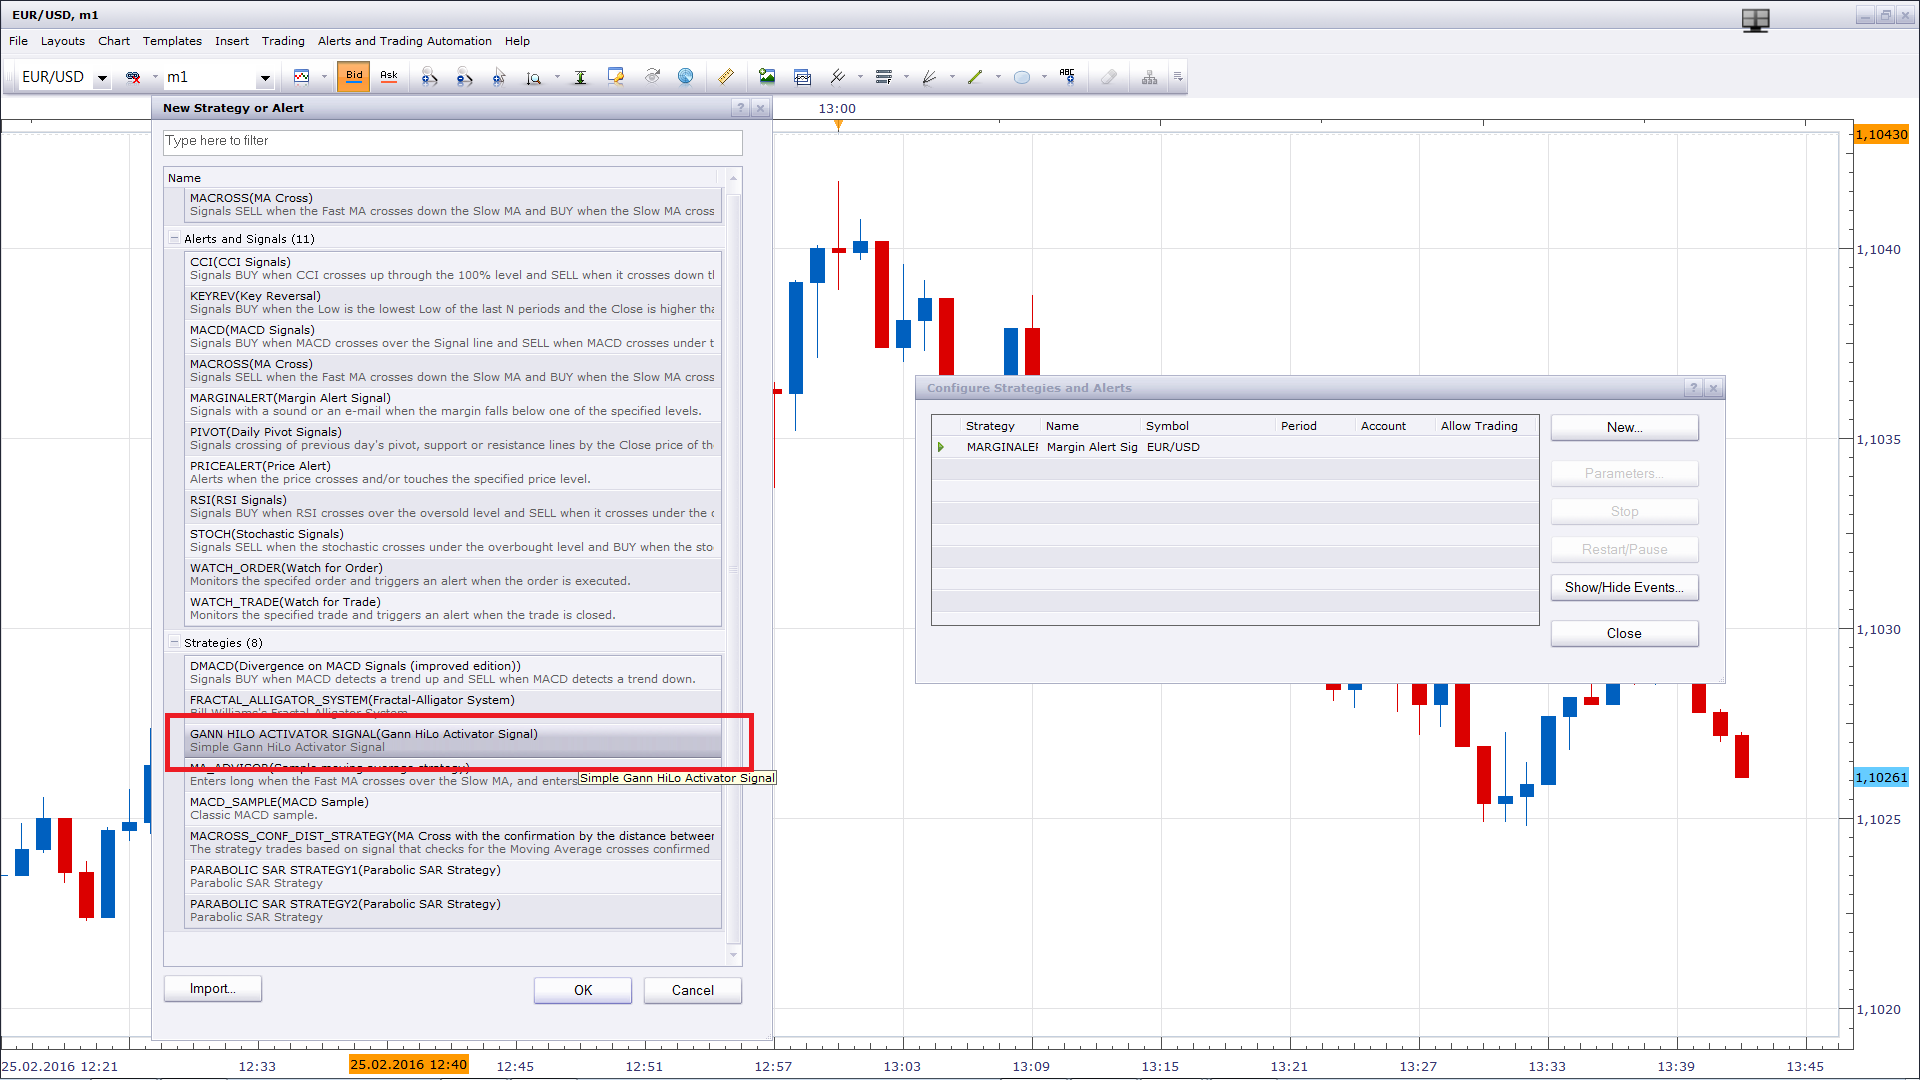This screenshot has width=1920, height=1080.
Task: Select PARABOLIC SAR STRATEGY2 item
Action: (453, 910)
